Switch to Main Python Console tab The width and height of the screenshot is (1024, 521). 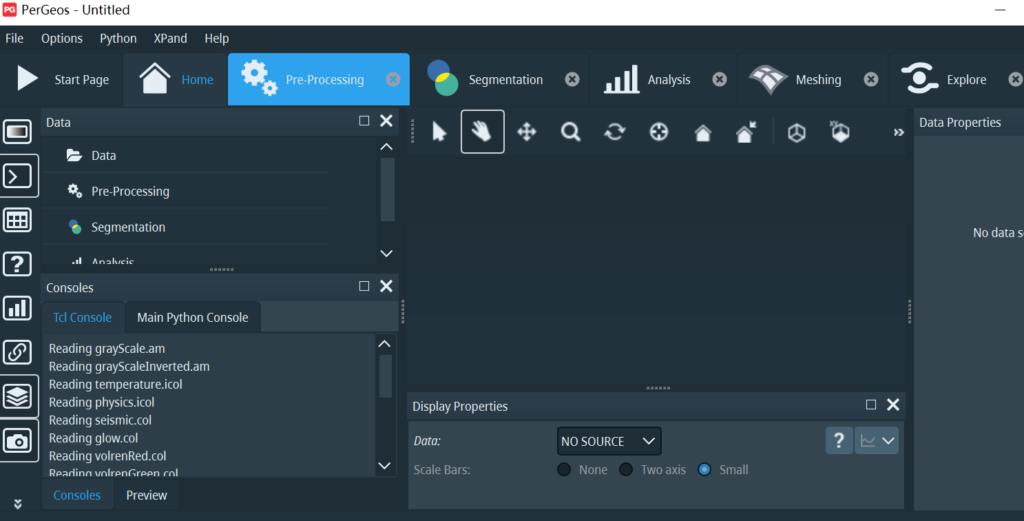193,317
